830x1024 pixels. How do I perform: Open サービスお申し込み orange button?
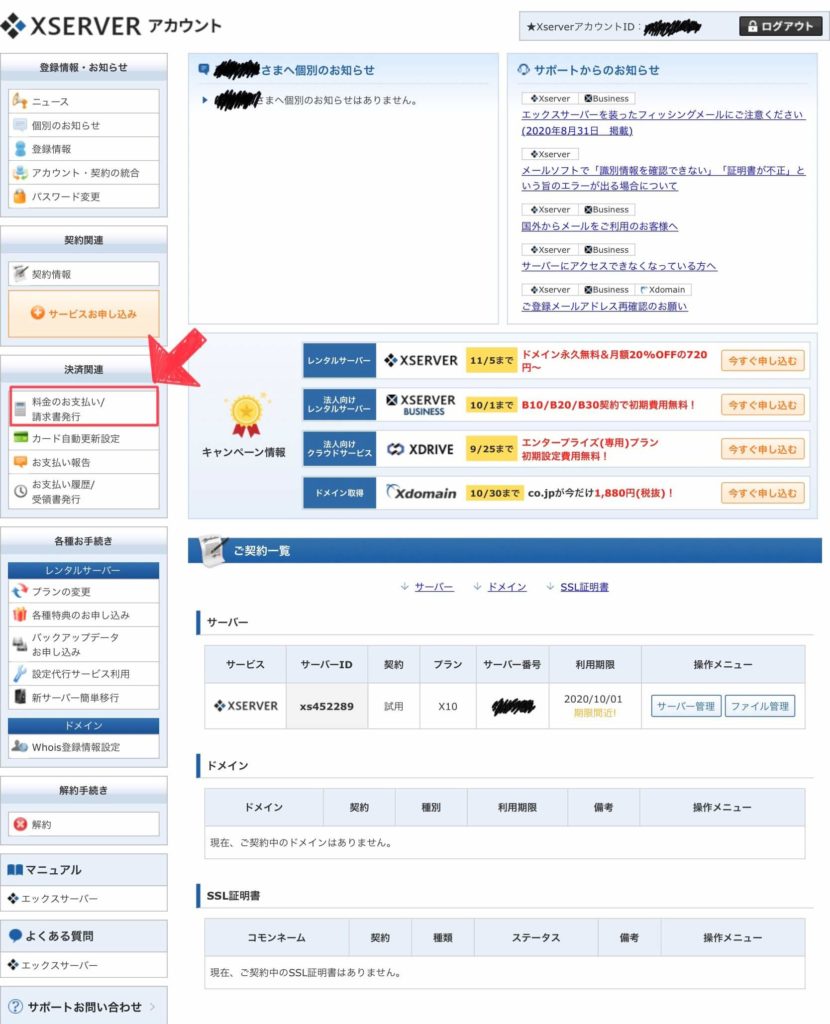point(84,313)
